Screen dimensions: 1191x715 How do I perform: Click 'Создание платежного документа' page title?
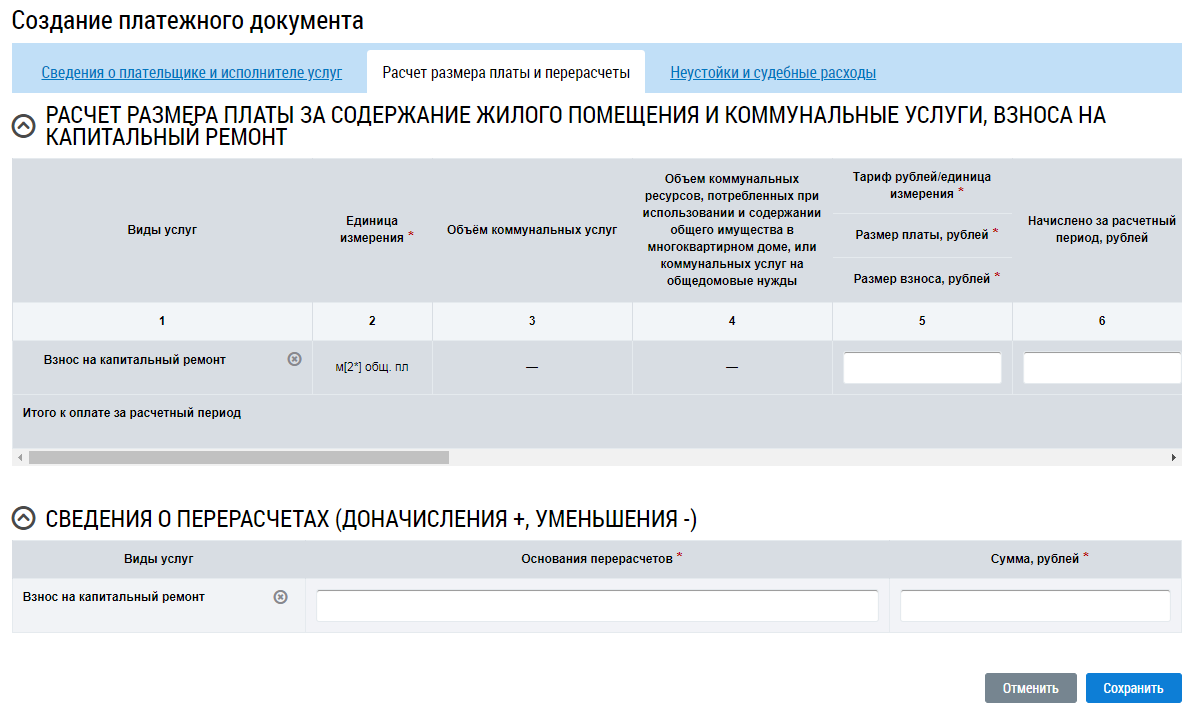tap(188, 21)
